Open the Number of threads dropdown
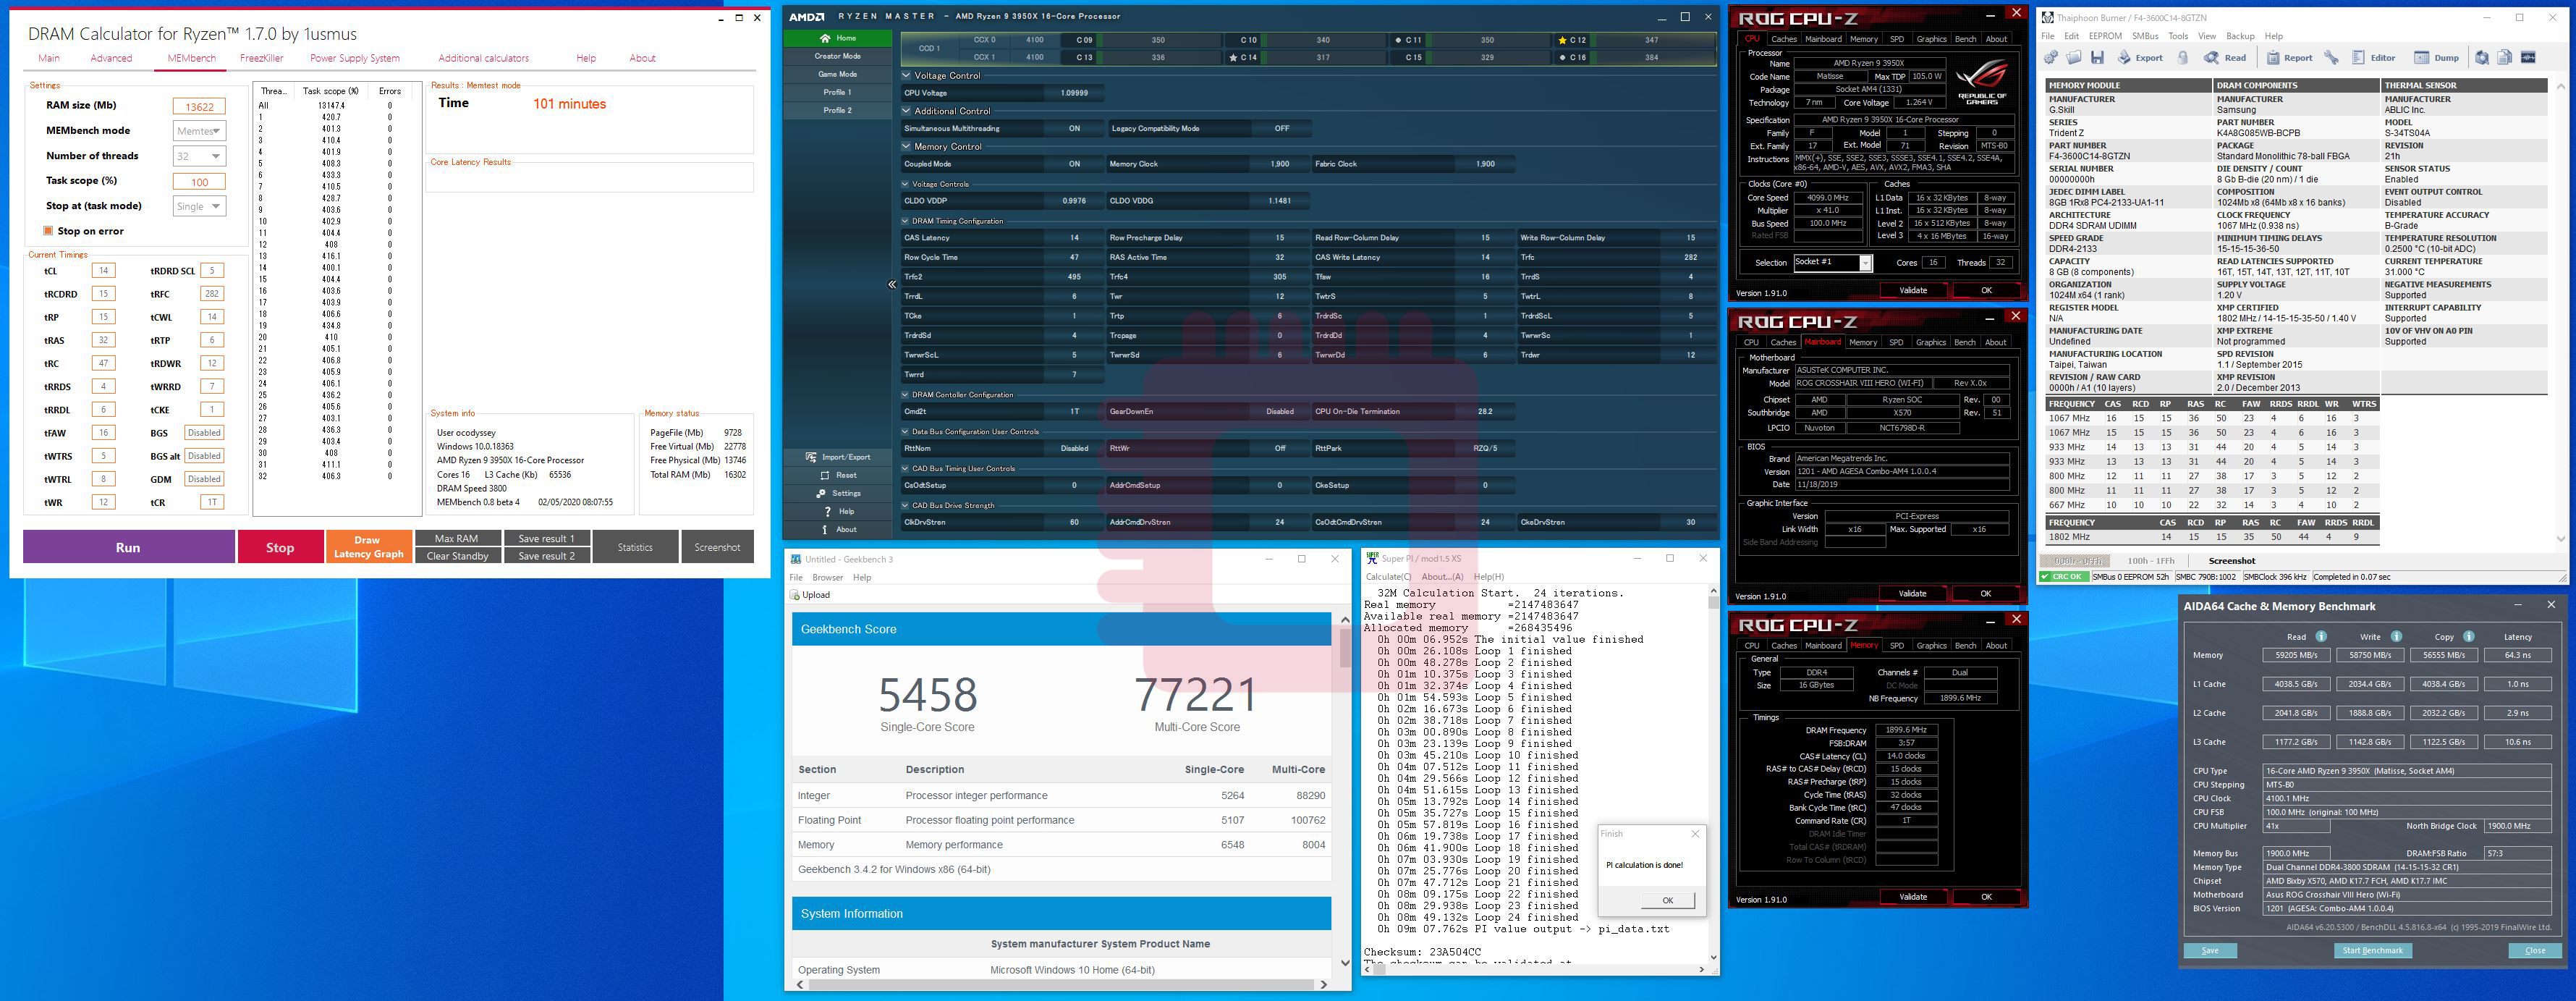The width and height of the screenshot is (2576, 1001). coord(199,156)
